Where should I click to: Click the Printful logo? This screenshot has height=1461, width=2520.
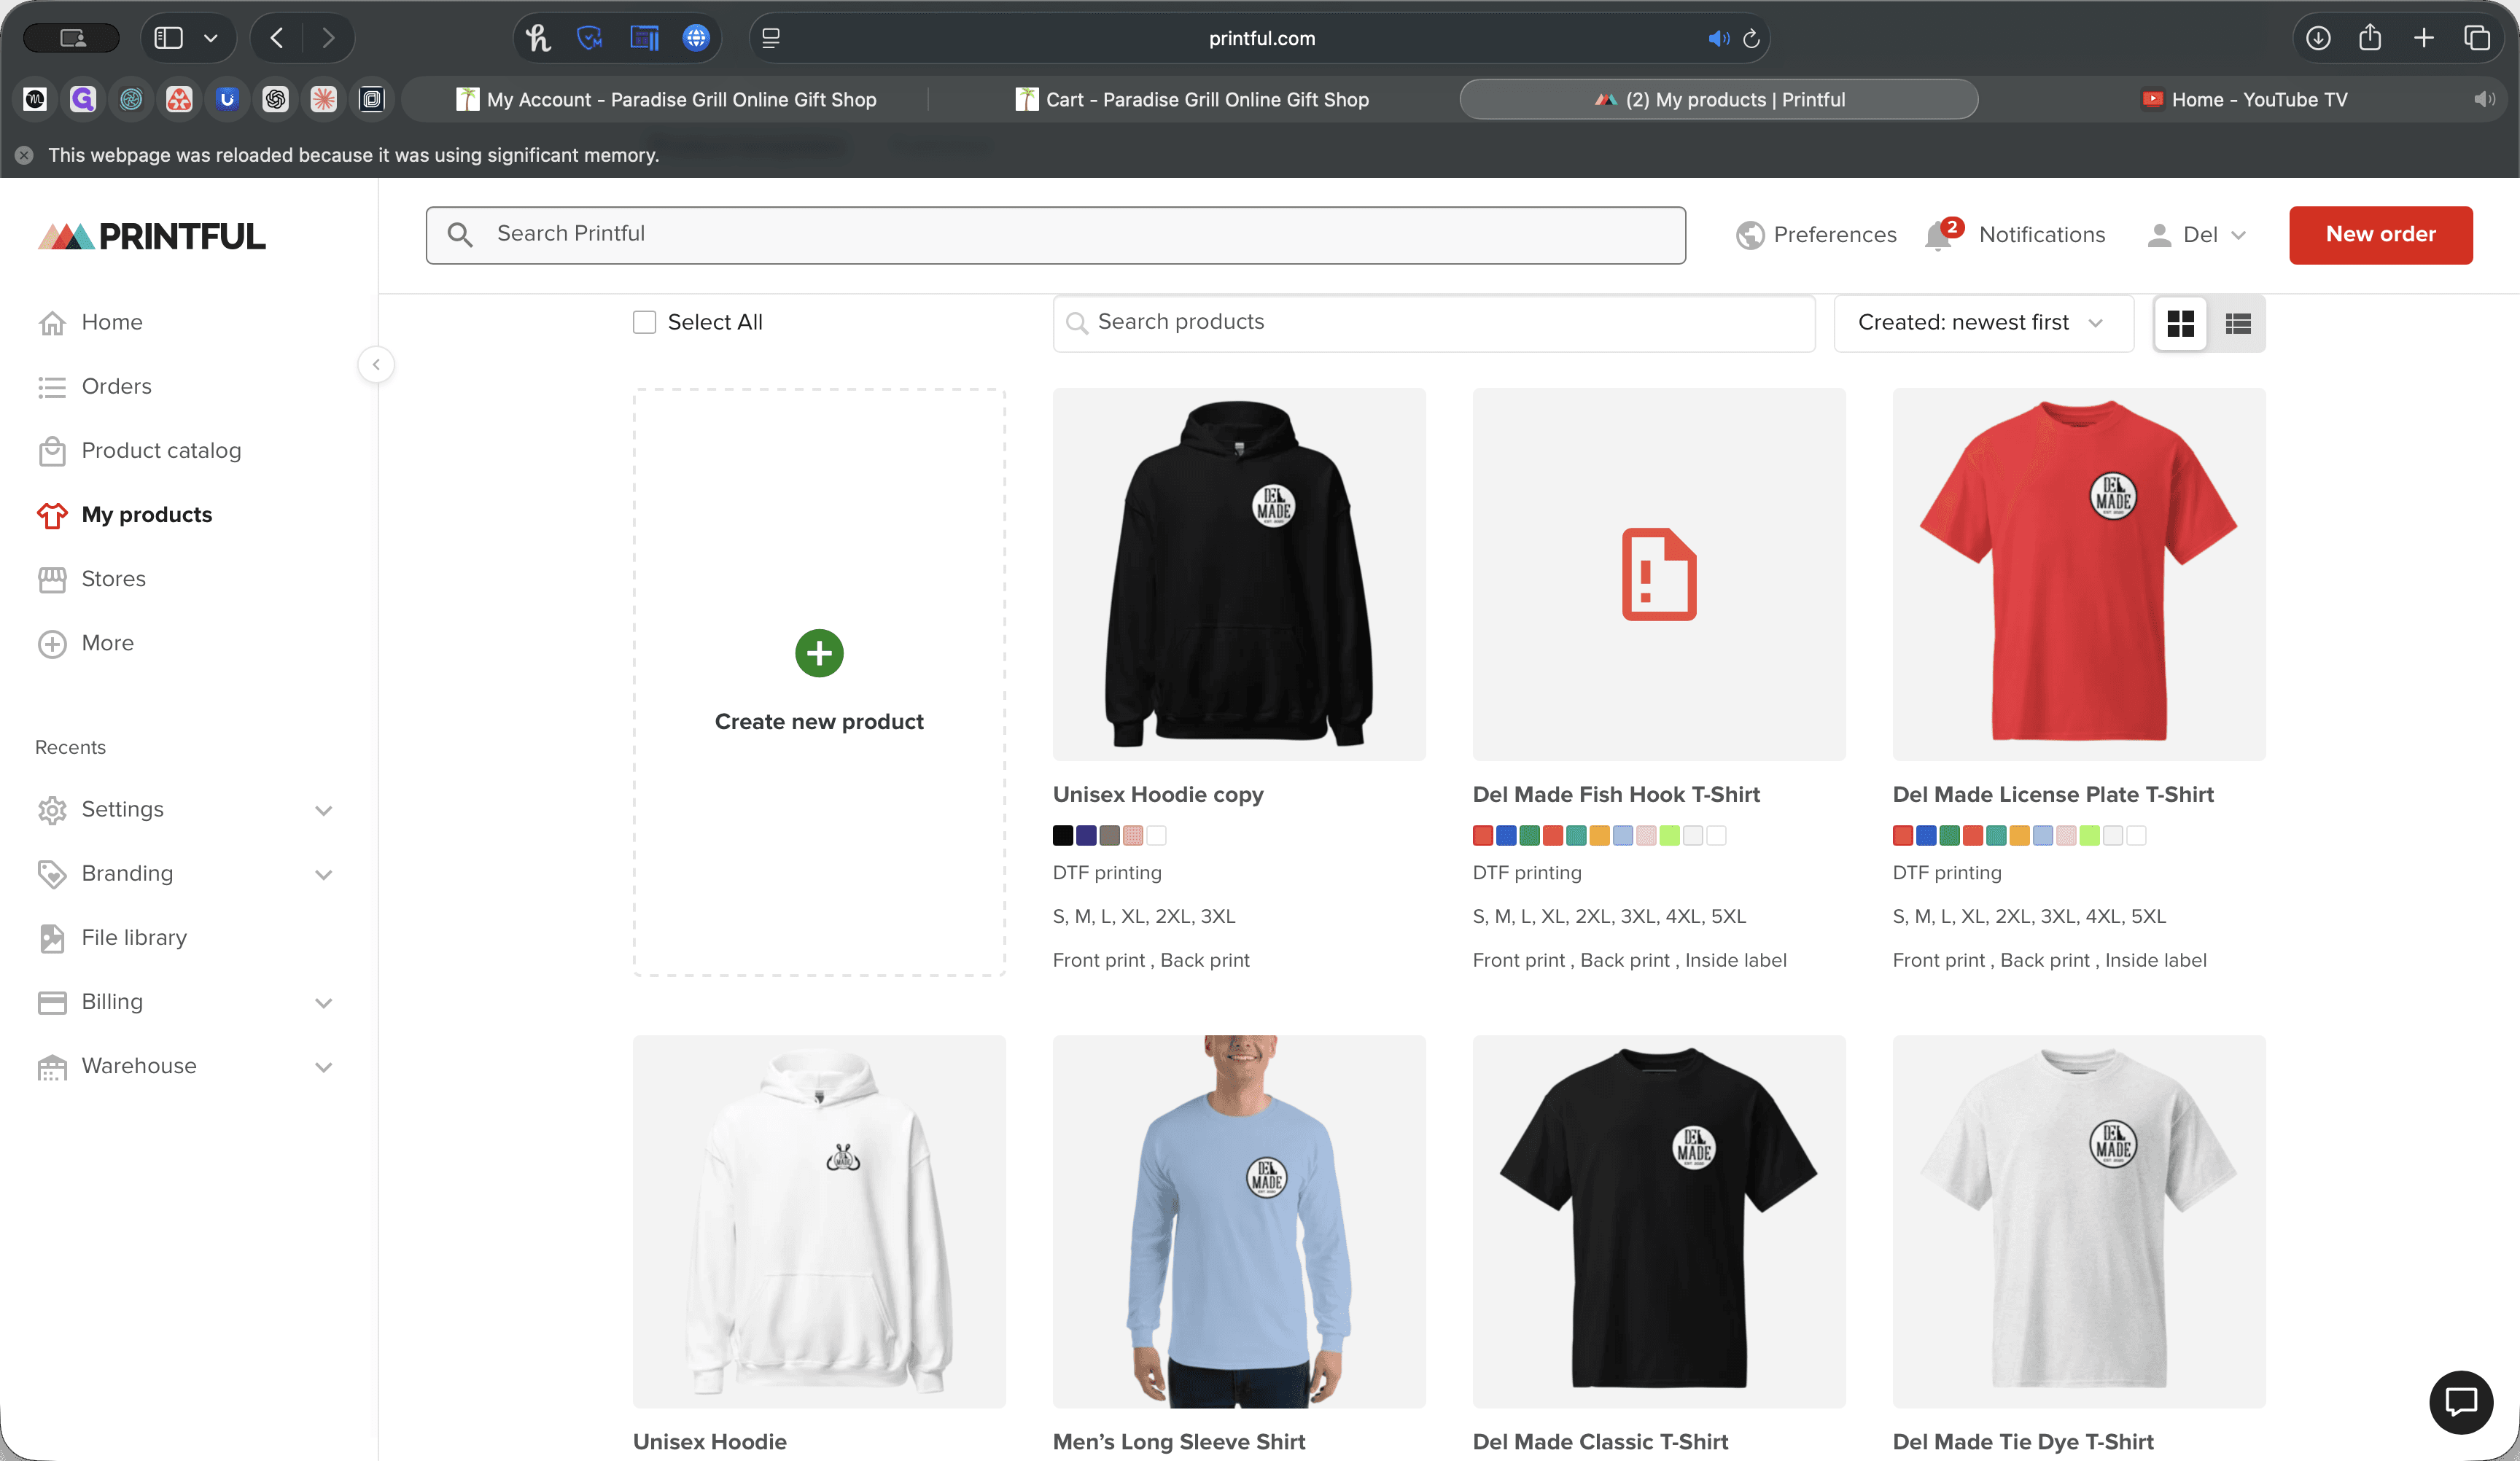(152, 236)
